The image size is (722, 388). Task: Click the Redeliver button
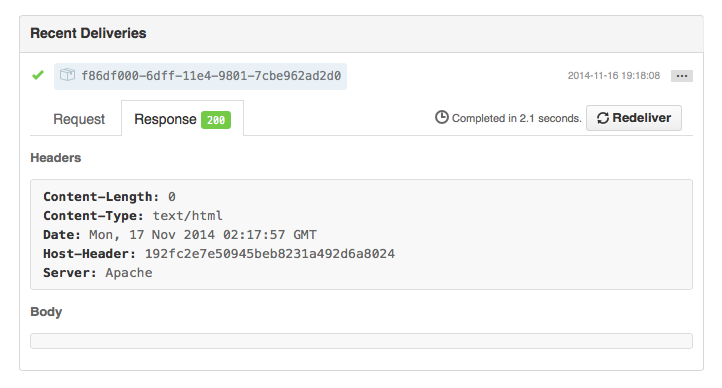point(634,118)
